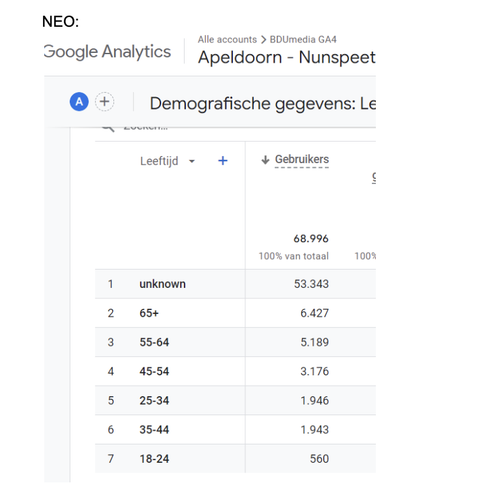Click the users value 6.427
Screen dimensions: 488x500
point(314,313)
